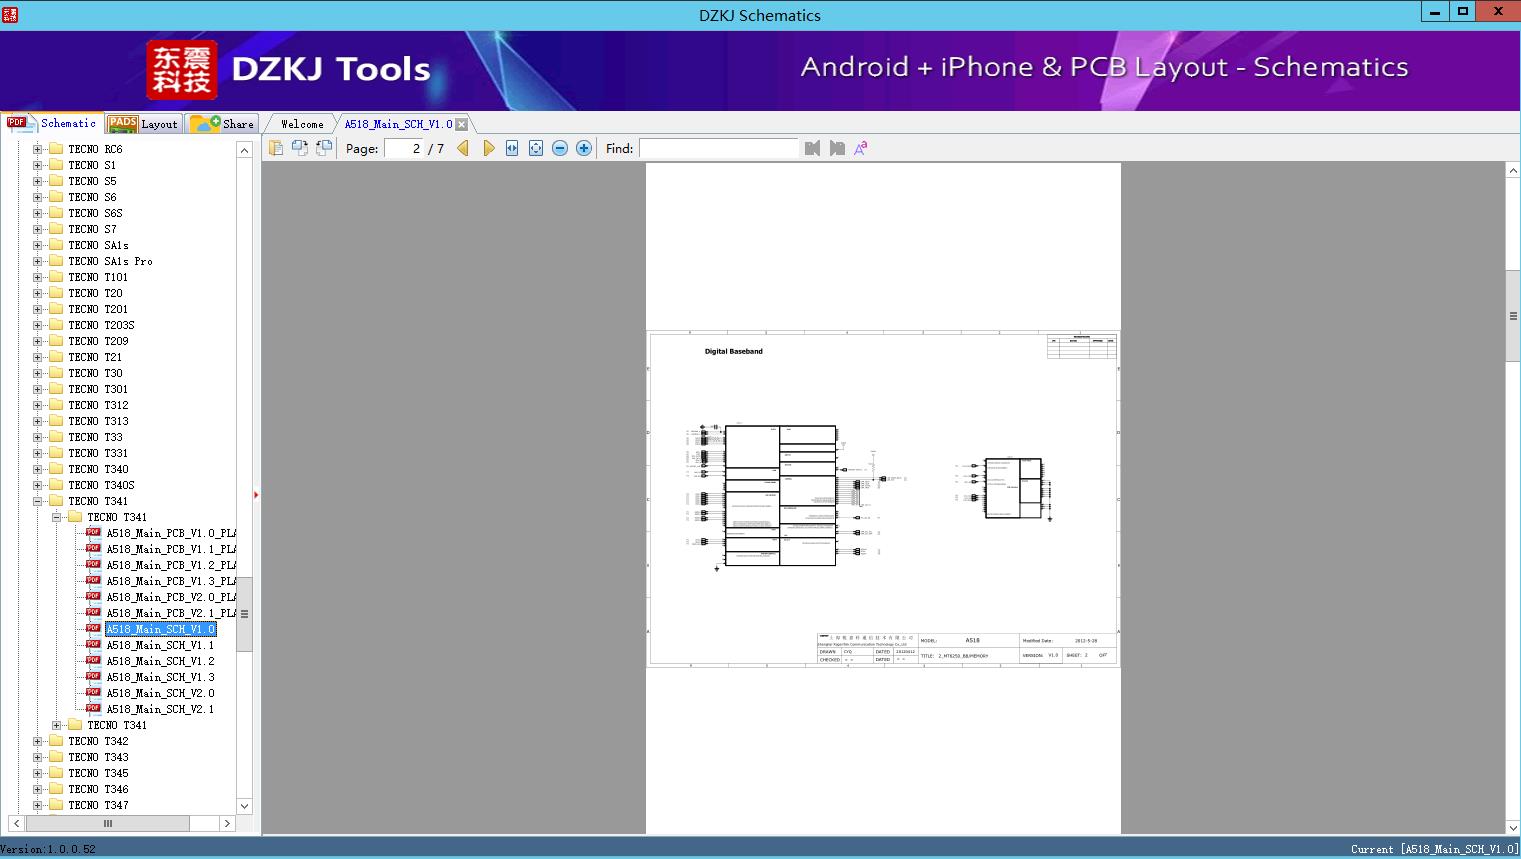Select the TECNO T340S folder
Screen dimensions: 1521x859
pos(101,485)
